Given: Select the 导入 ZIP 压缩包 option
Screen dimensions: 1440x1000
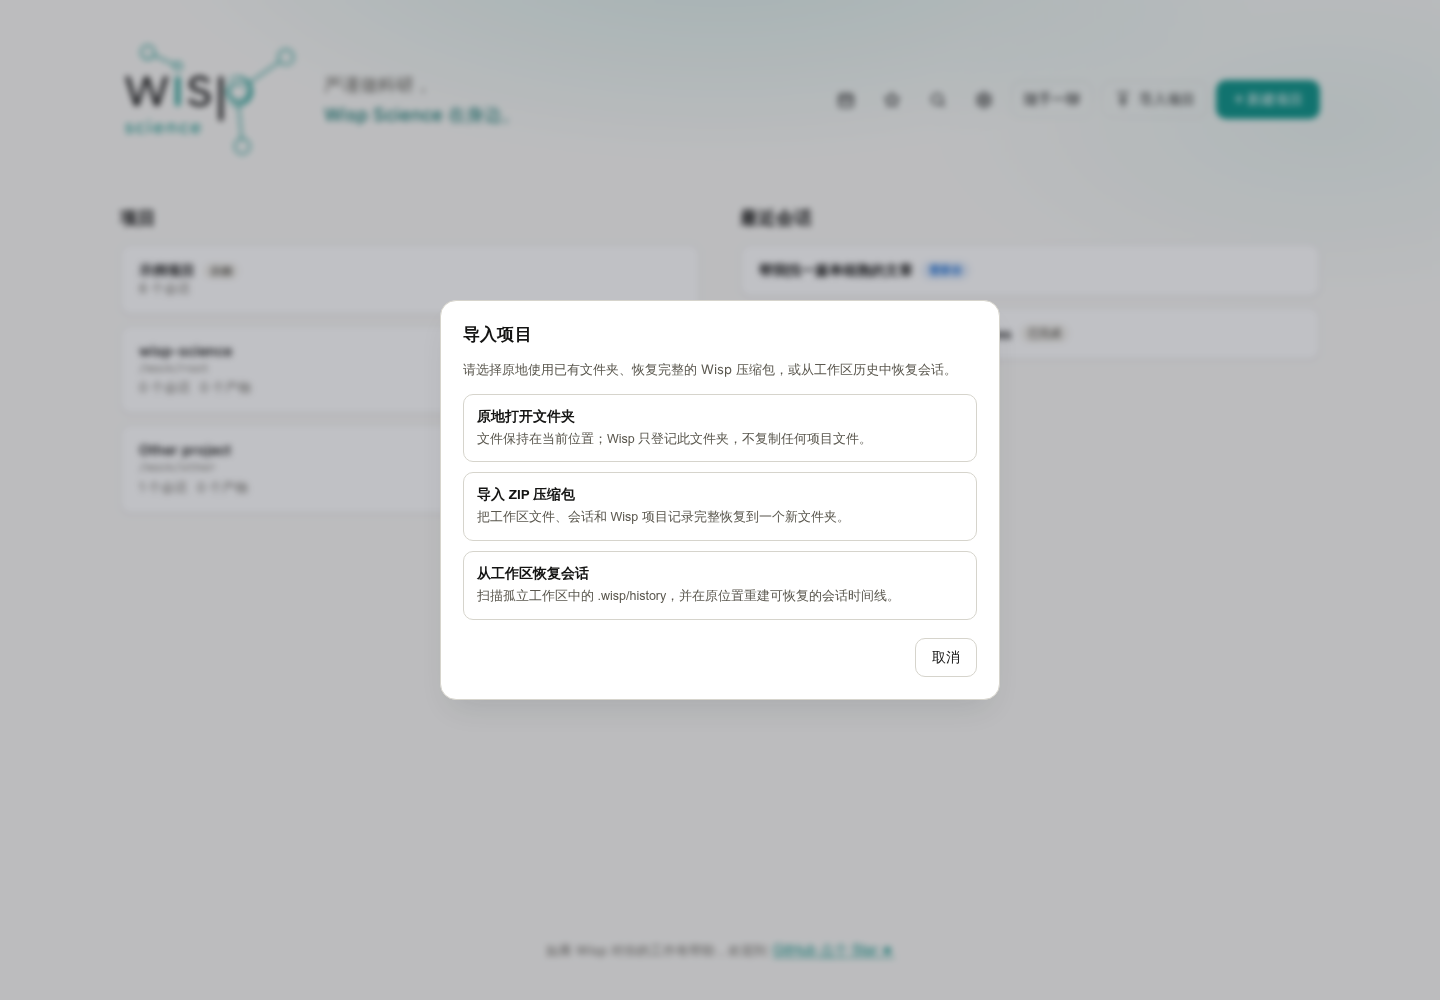Looking at the screenshot, I should point(720,506).
